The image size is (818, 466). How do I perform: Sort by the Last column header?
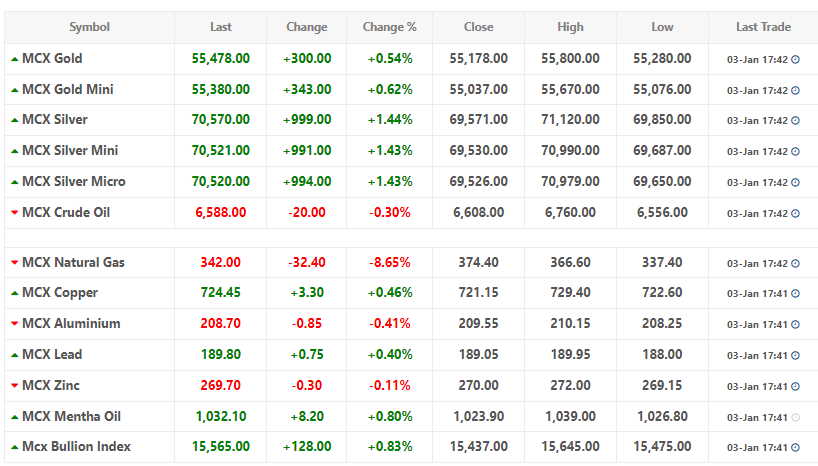point(221,27)
